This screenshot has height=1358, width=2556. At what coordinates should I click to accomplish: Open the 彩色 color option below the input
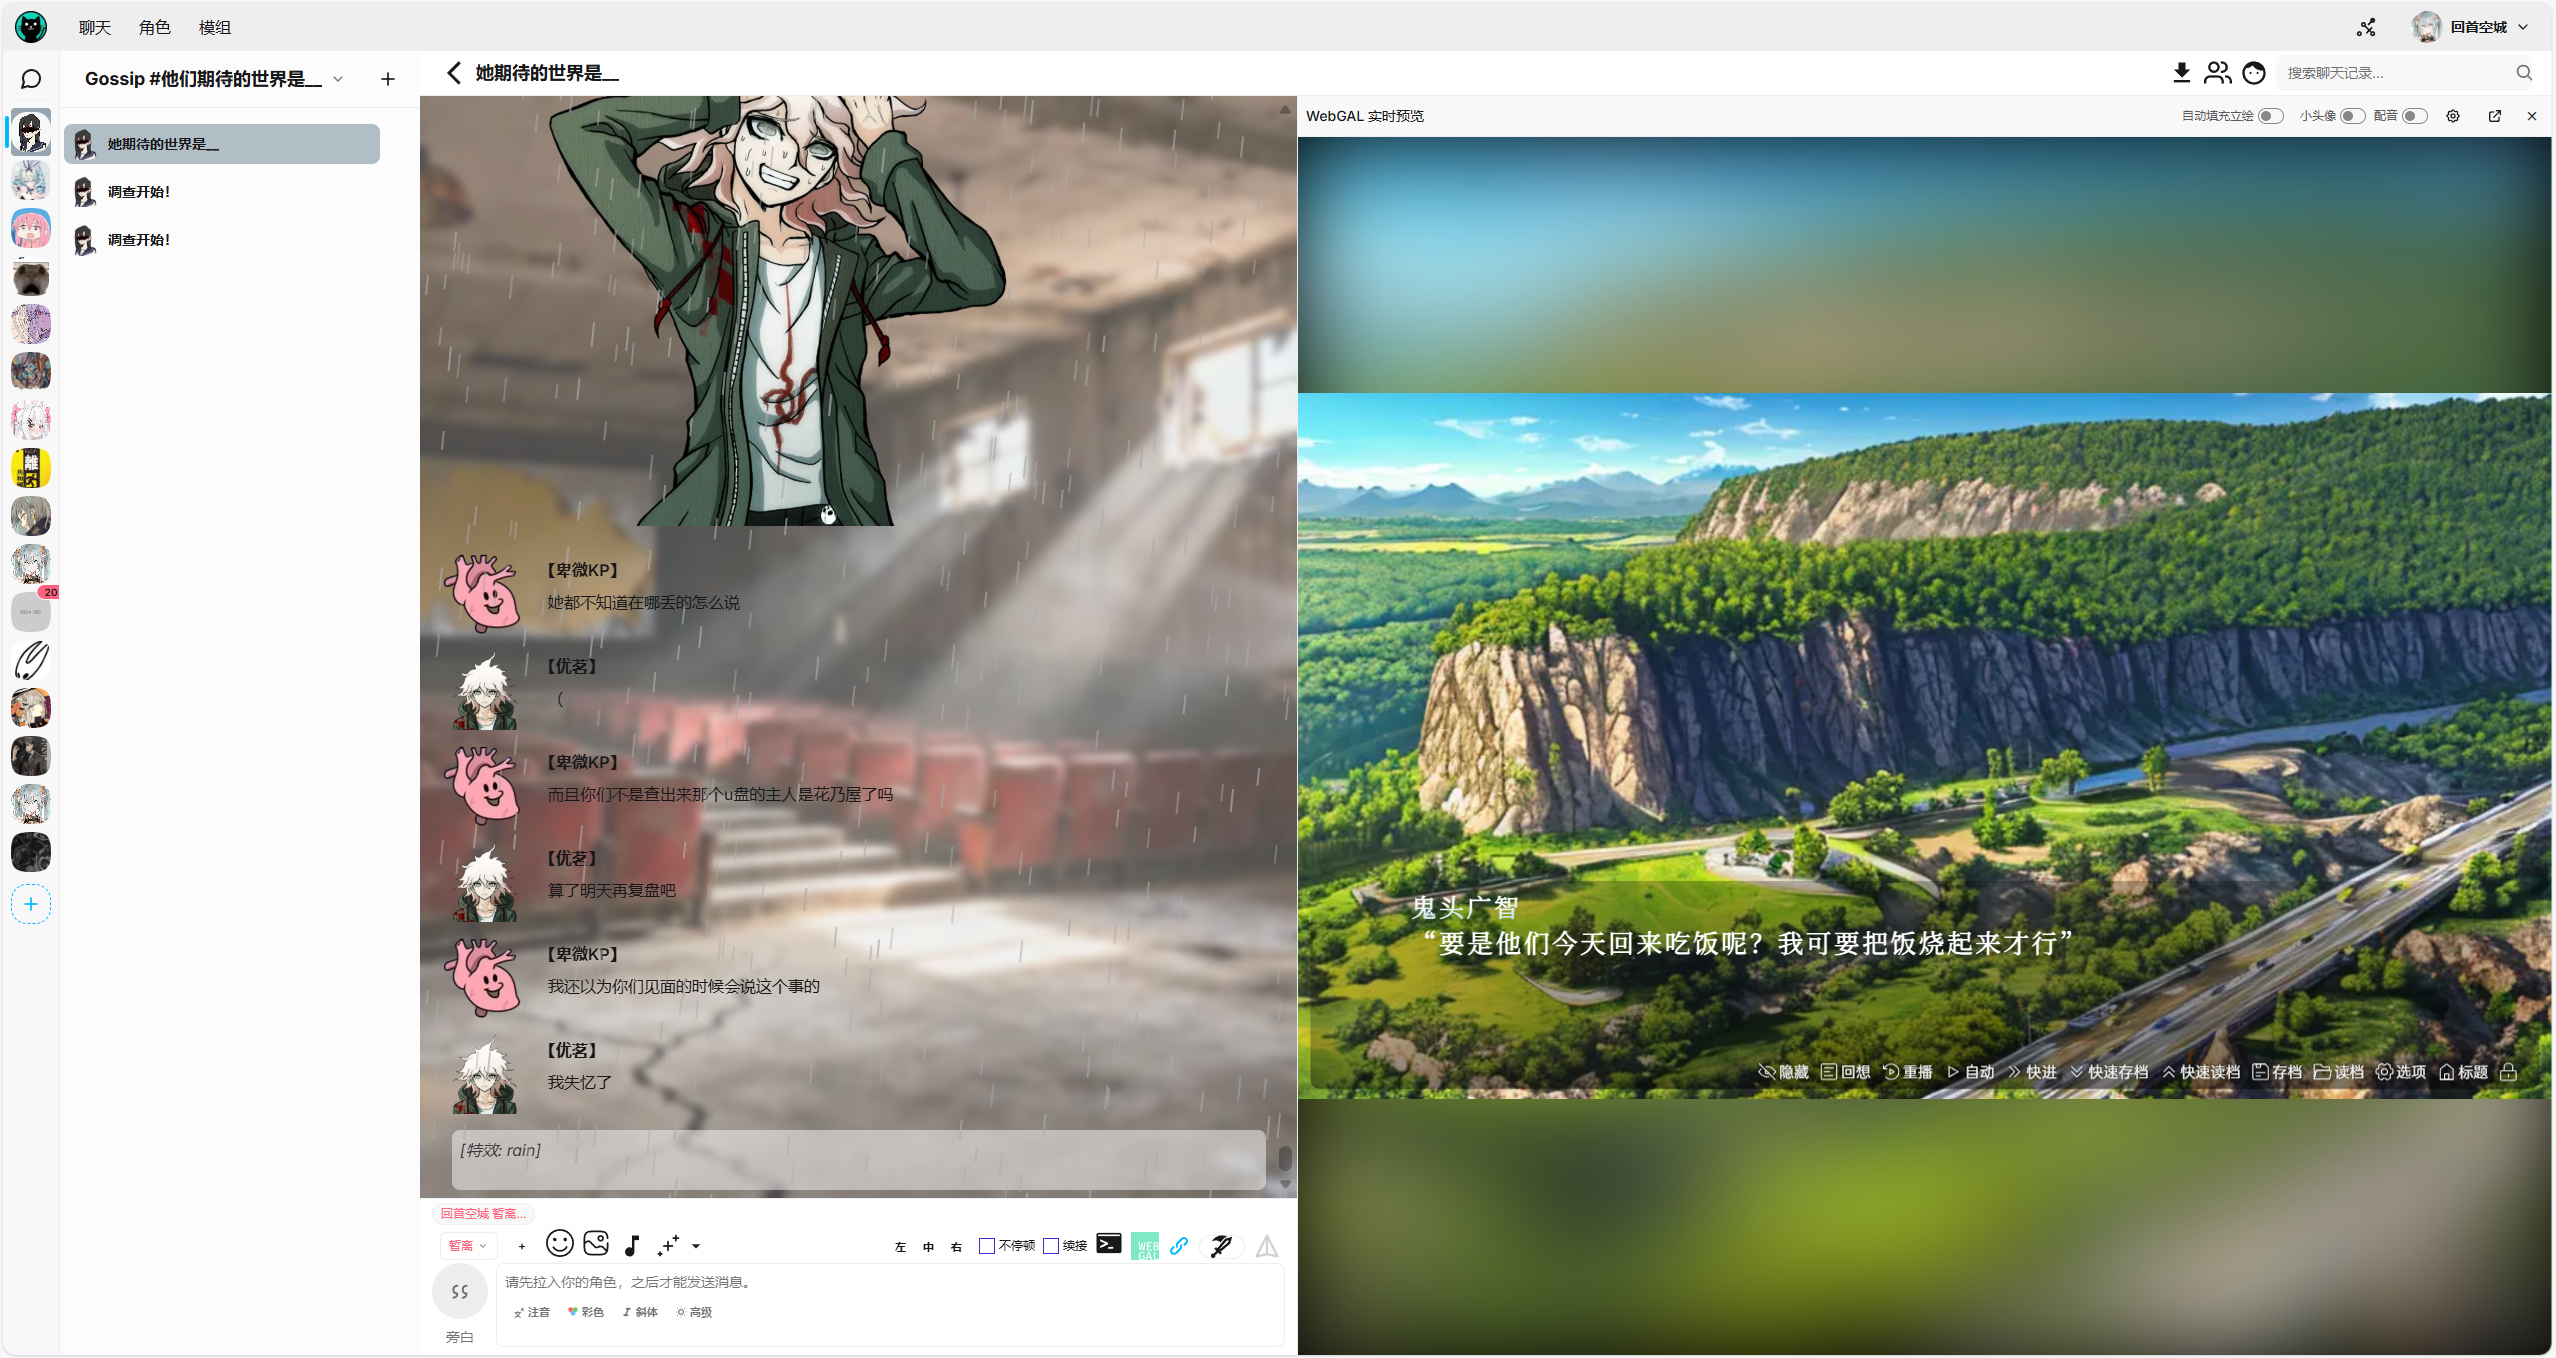pyautogui.click(x=586, y=1311)
